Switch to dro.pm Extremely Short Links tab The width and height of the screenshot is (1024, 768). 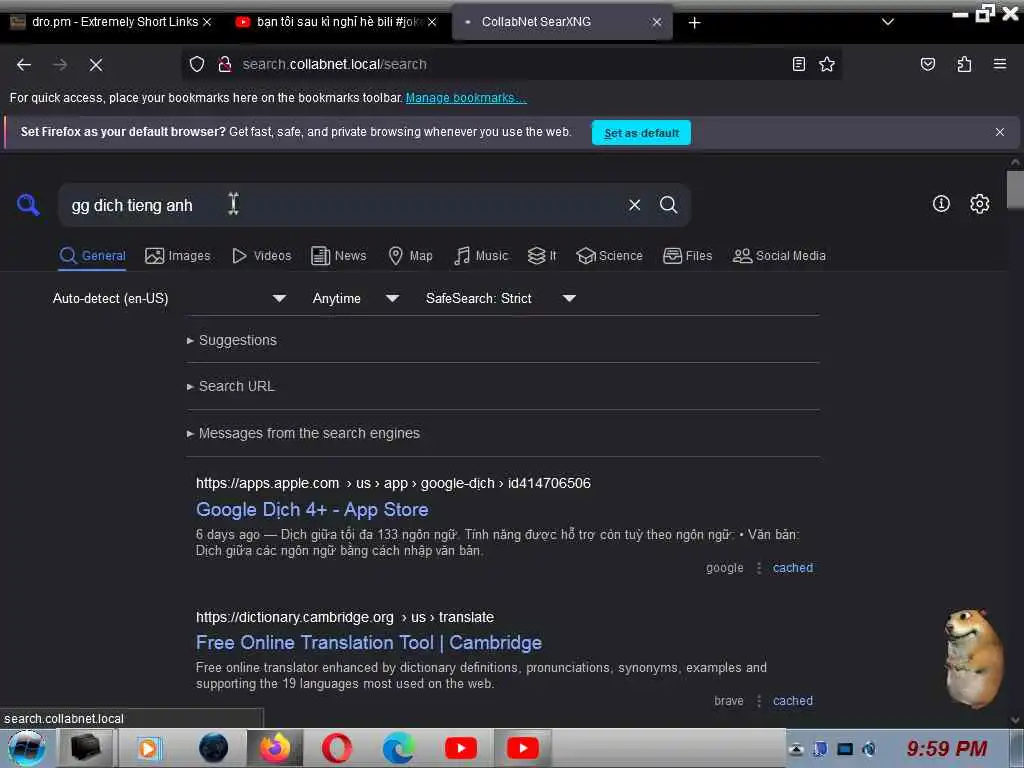click(x=110, y=22)
